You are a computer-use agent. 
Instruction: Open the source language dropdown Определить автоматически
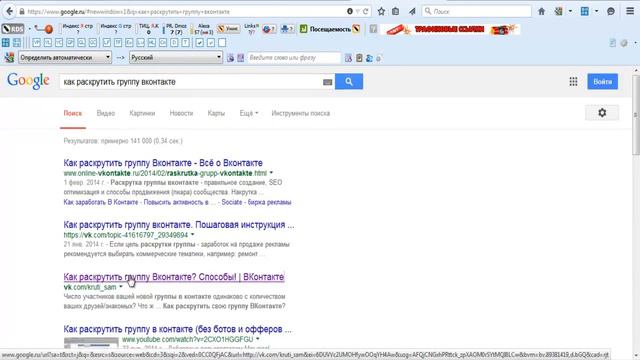tap(65, 58)
